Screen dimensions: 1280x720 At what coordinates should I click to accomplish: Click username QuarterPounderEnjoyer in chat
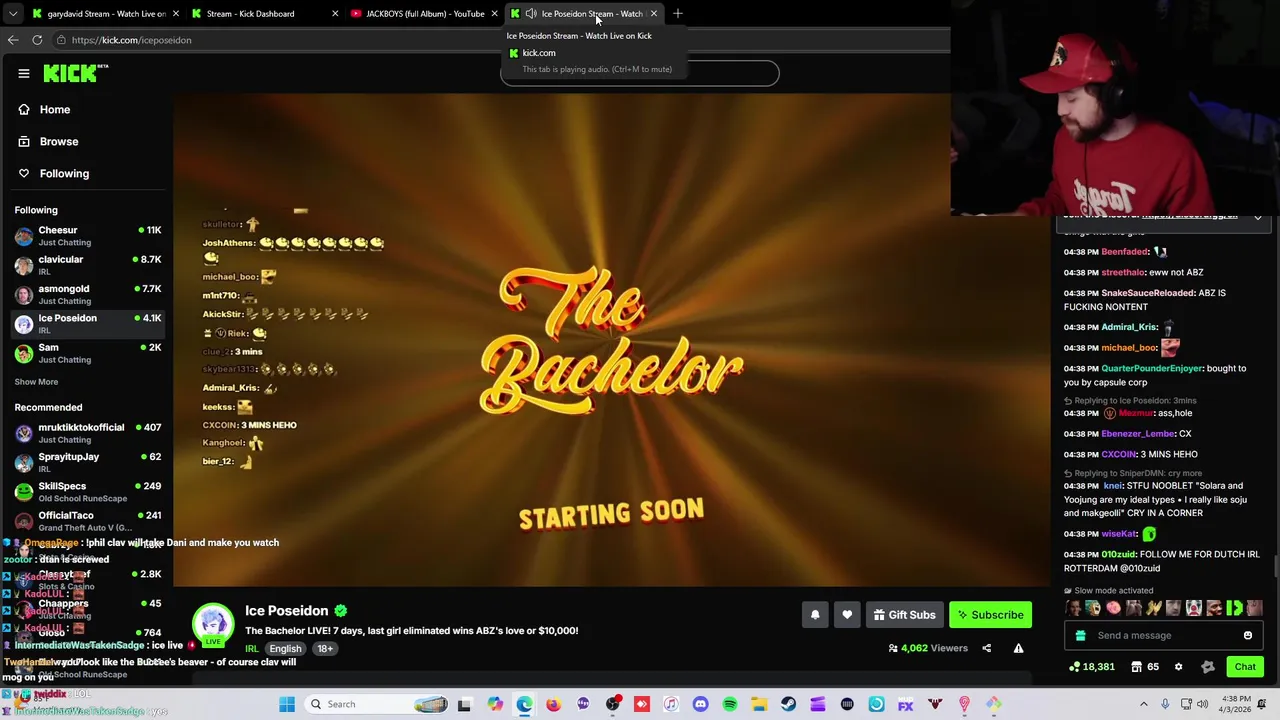[x=1151, y=368]
